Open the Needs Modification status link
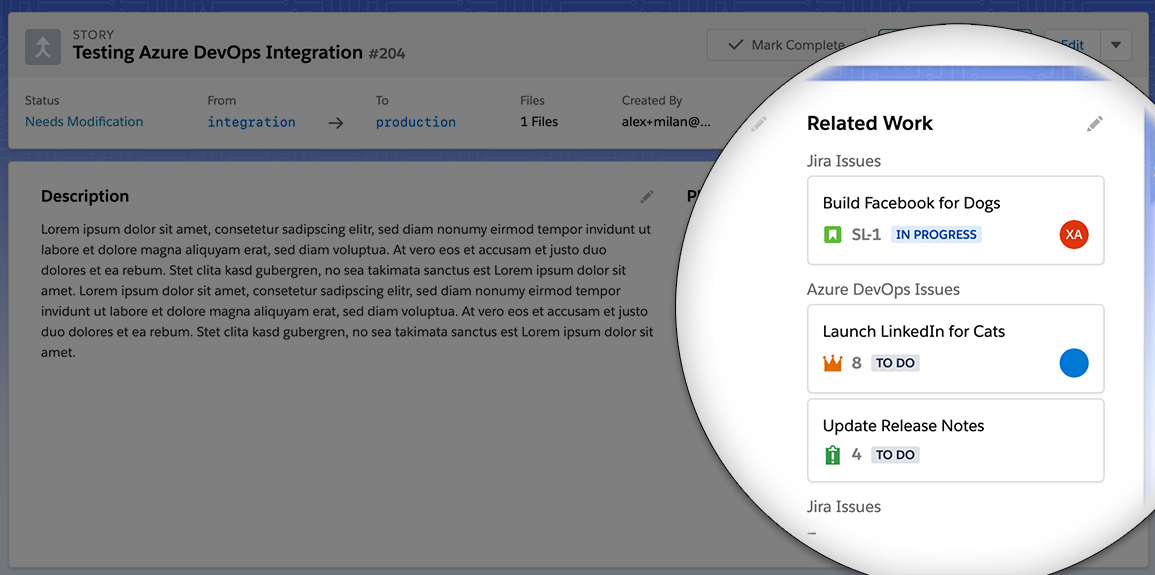This screenshot has height=575, width=1155. point(84,121)
